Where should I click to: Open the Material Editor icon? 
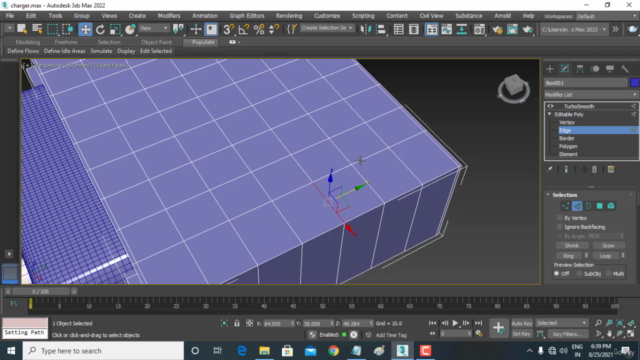coord(480,29)
